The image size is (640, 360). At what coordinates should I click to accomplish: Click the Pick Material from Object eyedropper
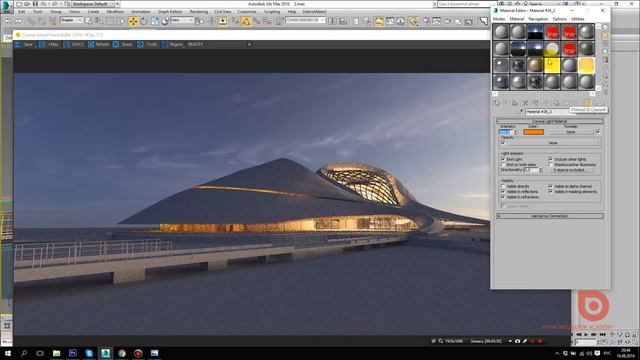click(522, 111)
